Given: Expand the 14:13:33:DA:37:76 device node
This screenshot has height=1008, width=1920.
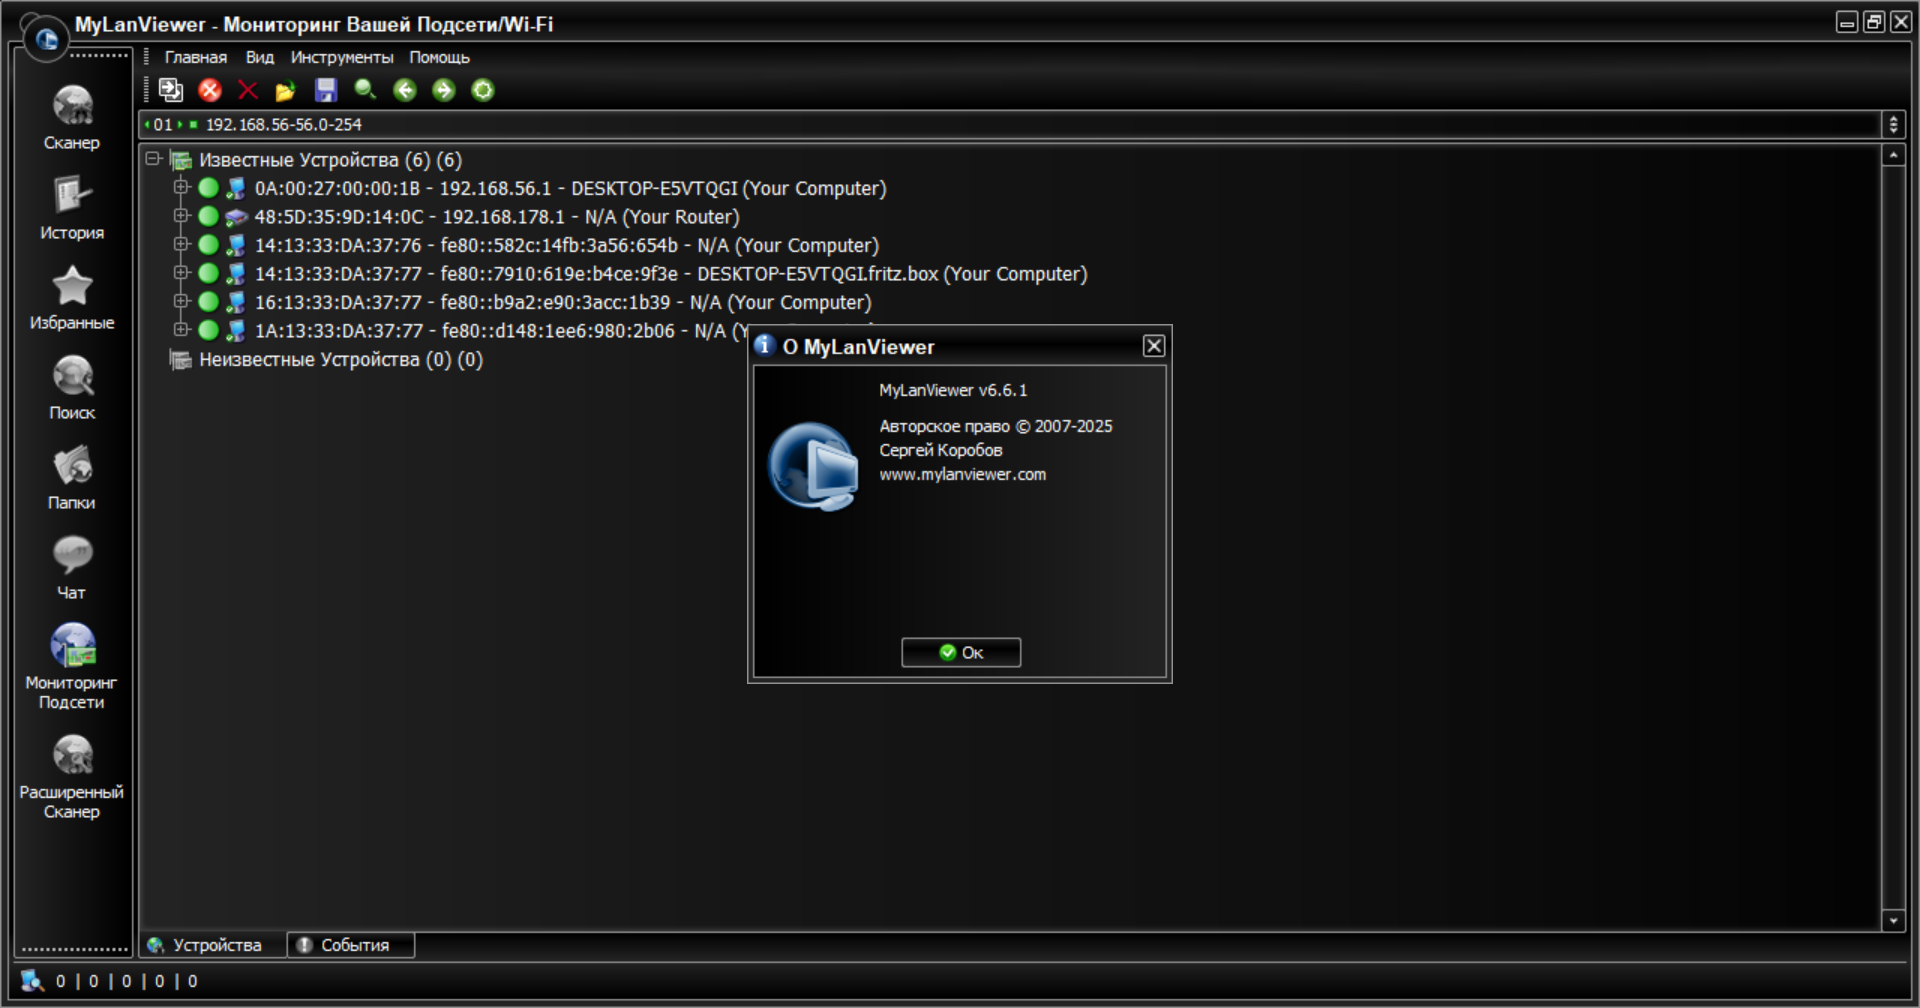Looking at the screenshot, I should 181,244.
